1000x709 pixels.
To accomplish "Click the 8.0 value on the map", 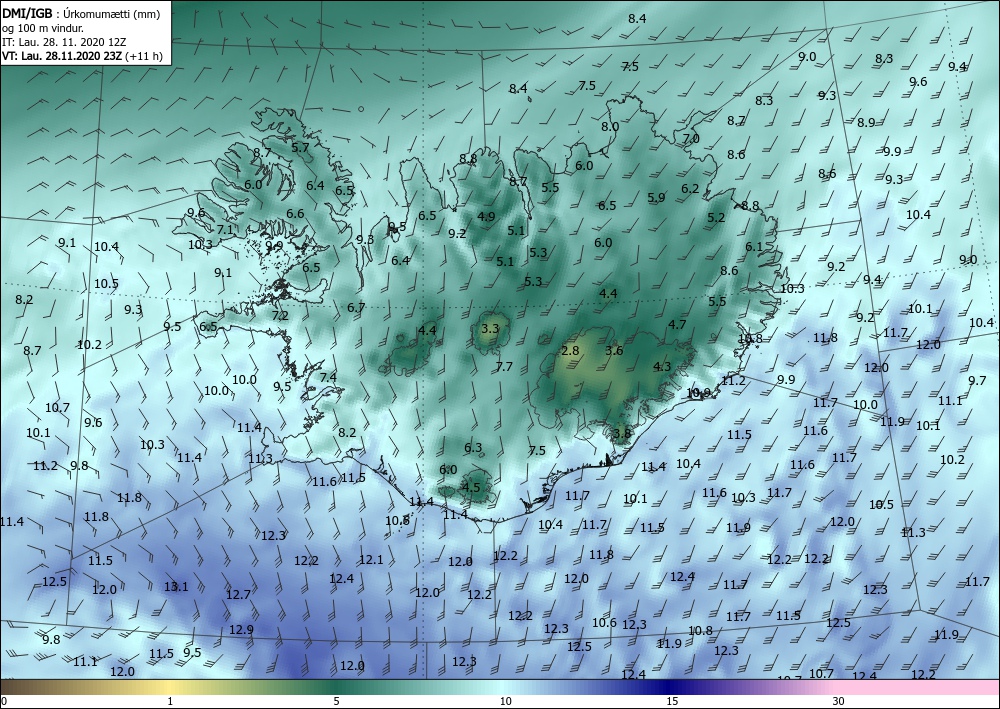I will click(x=610, y=127).
